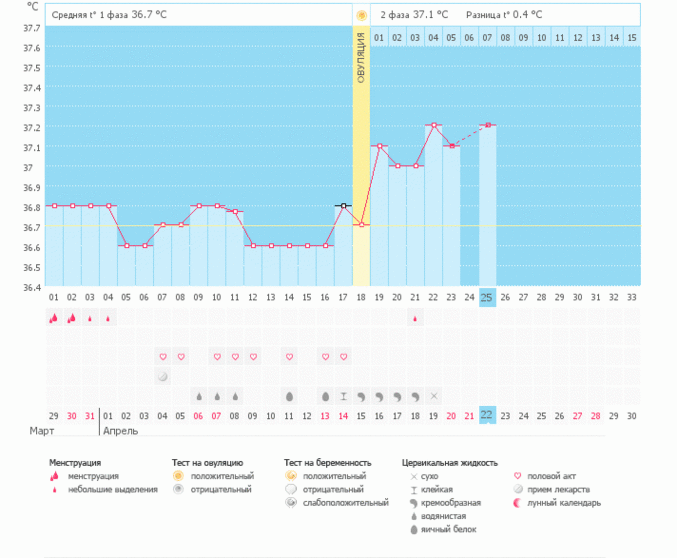677x558 pixels.
Task: Select highlighted calendar date 22 in April
Action: pos(487,415)
